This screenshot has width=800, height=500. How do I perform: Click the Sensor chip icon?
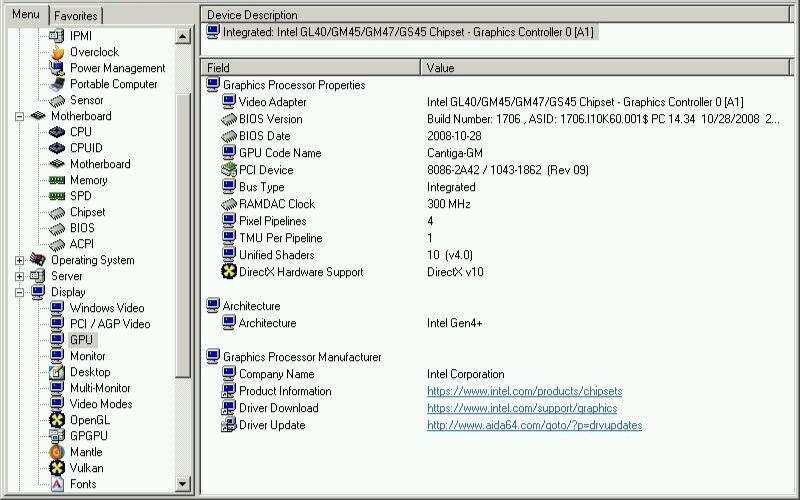[57, 101]
